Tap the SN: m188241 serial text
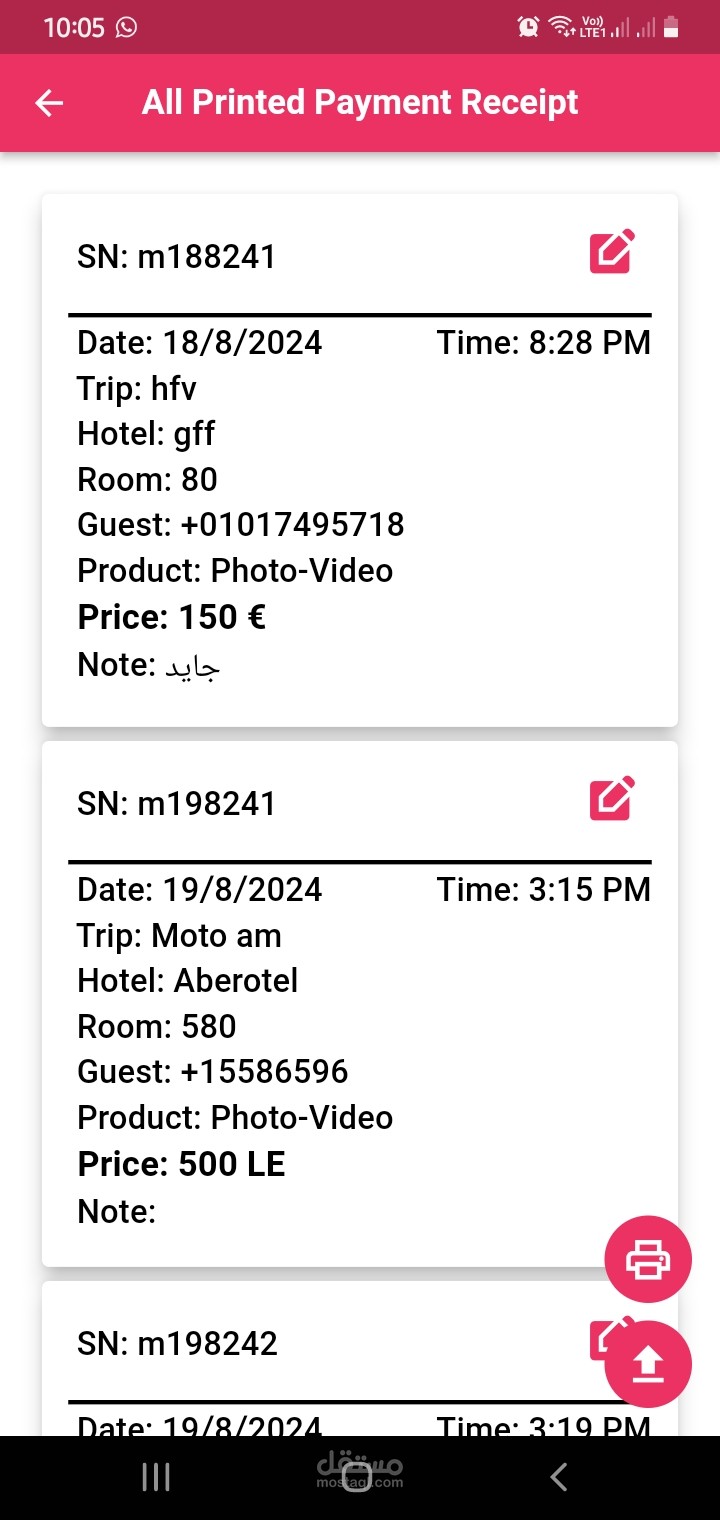 (176, 257)
